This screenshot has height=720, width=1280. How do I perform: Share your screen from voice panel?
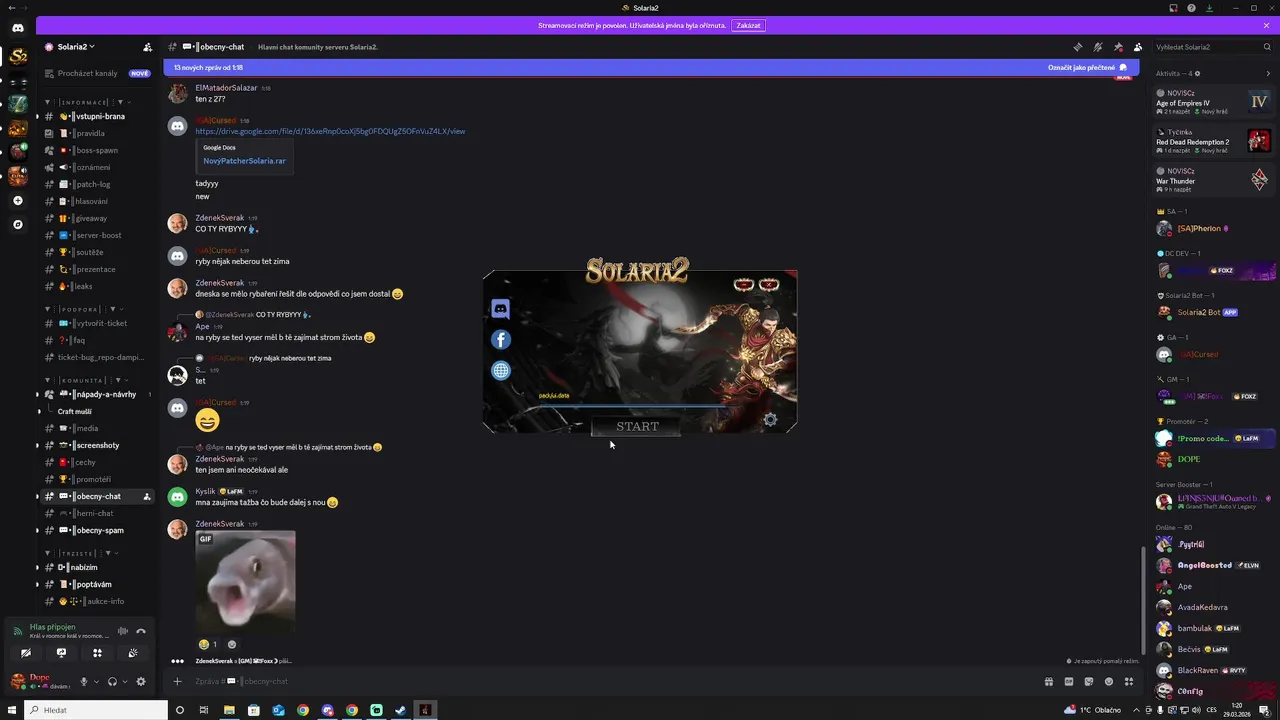[61, 653]
